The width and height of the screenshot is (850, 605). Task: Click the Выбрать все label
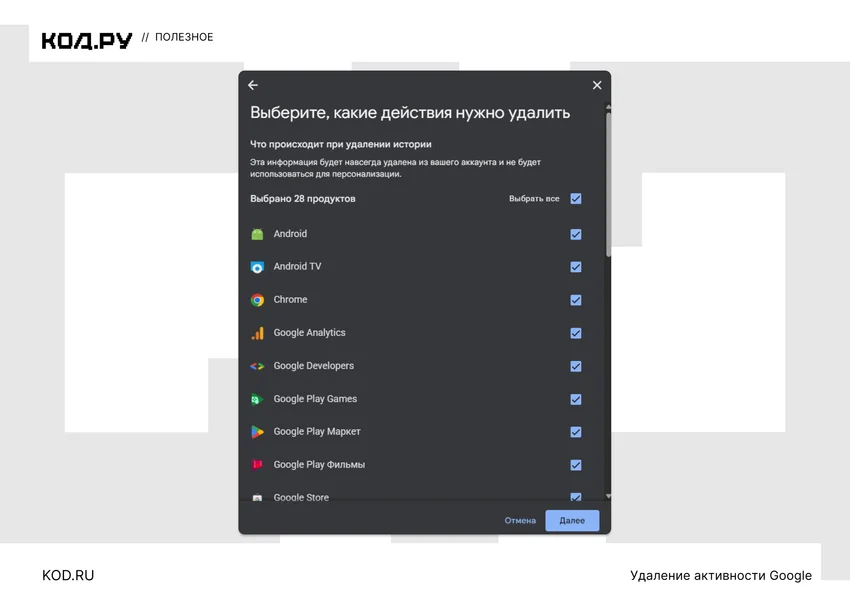point(534,198)
